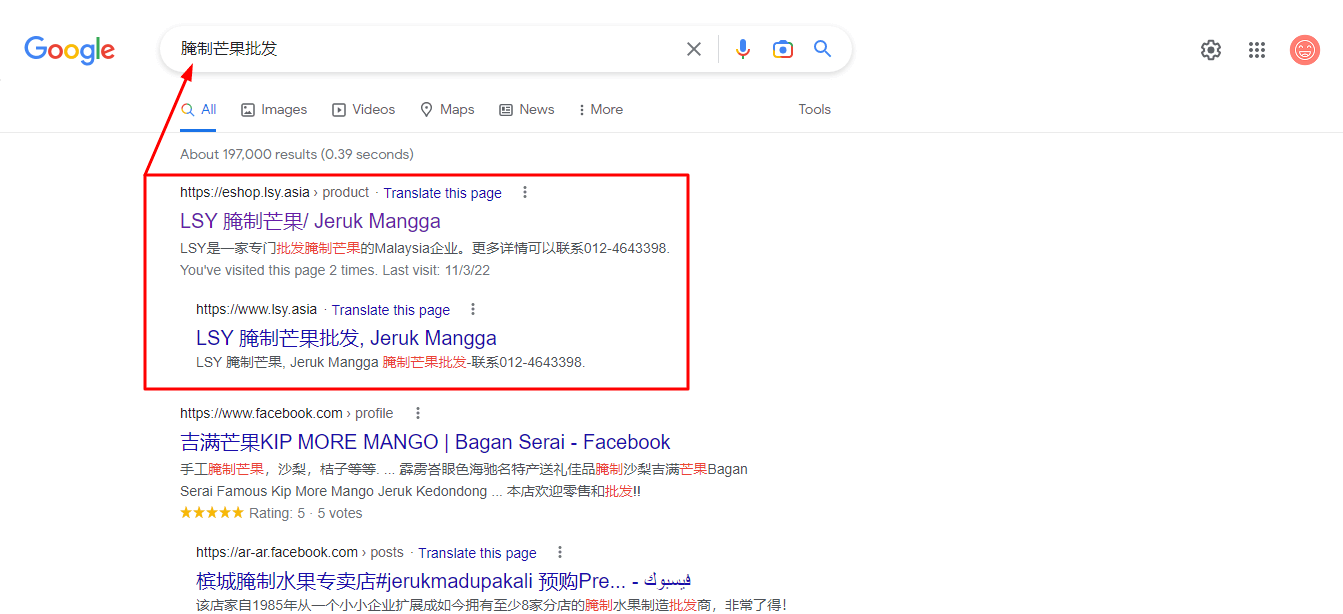Open the Tools filter options
This screenshot has width=1343, height=614.
(x=814, y=110)
